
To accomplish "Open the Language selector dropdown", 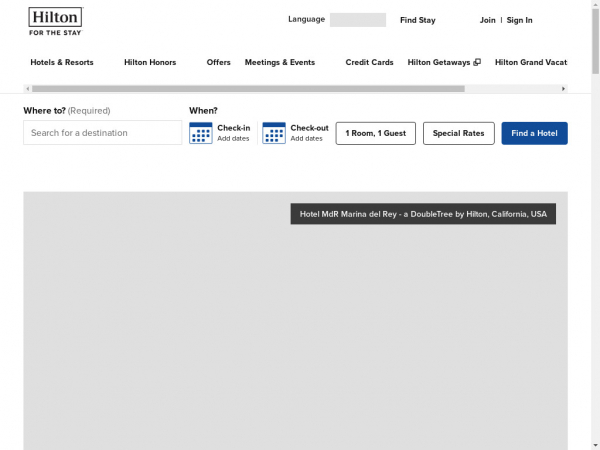I will click(x=358, y=20).
